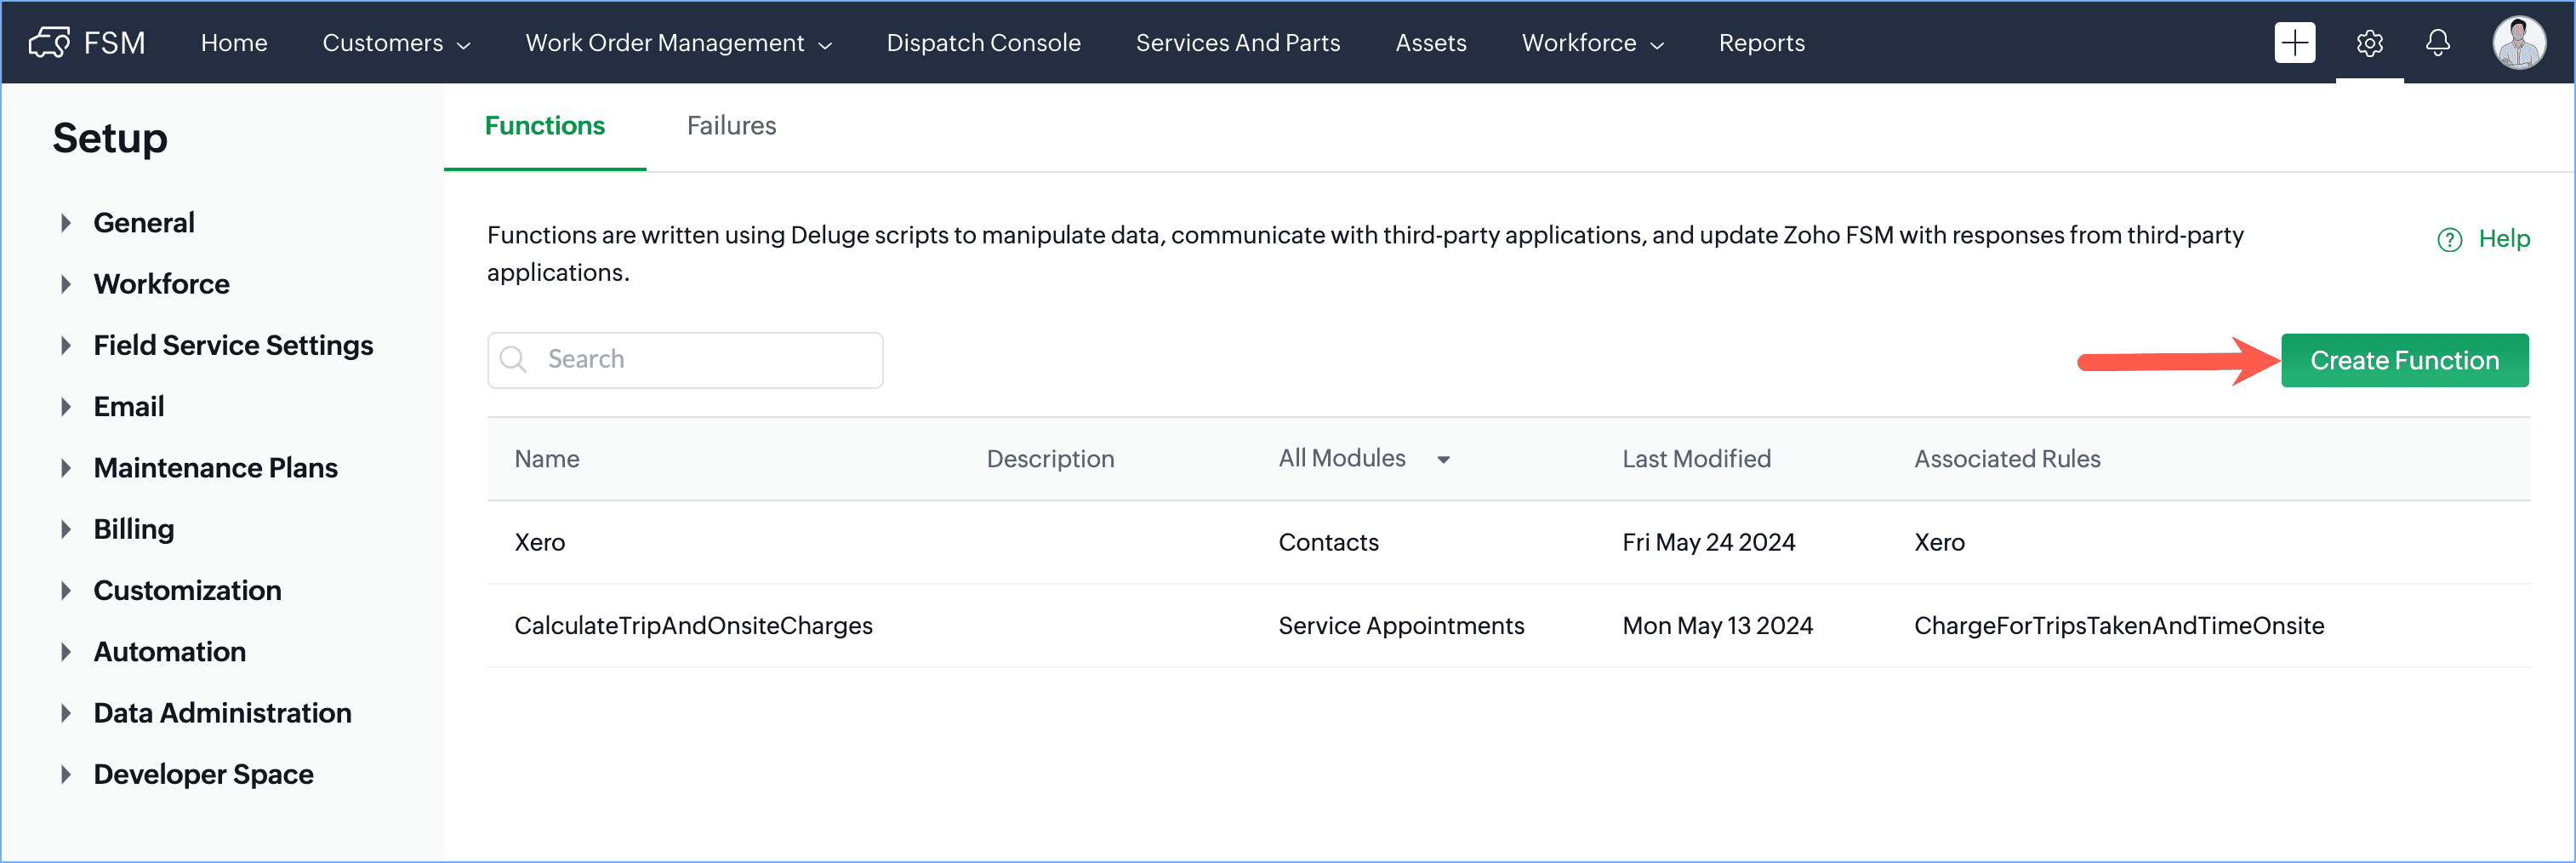Open the Assets module
The width and height of the screenshot is (2576, 863).
pos(1430,43)
